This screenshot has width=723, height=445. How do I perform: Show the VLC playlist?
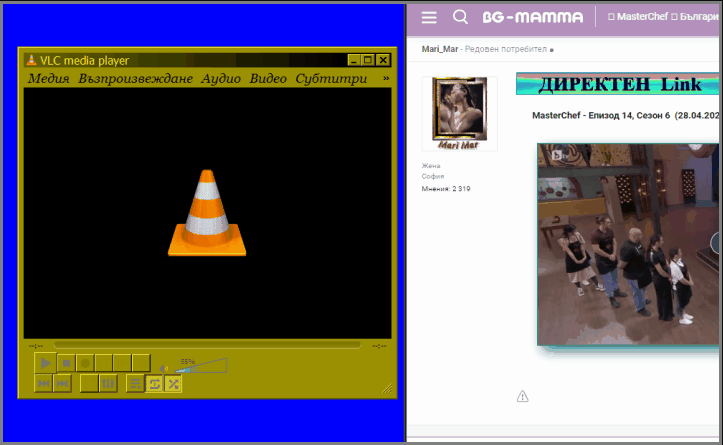[x=135, y=383]
